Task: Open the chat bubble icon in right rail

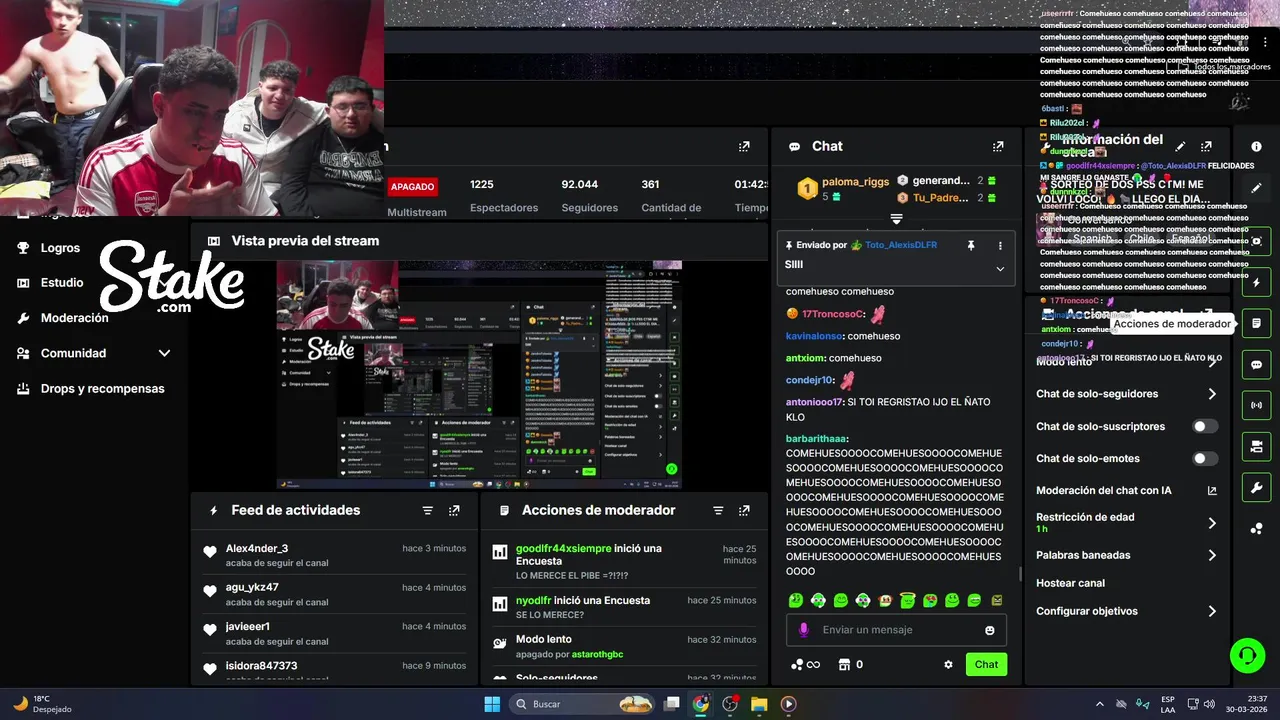Action: 1256,365
